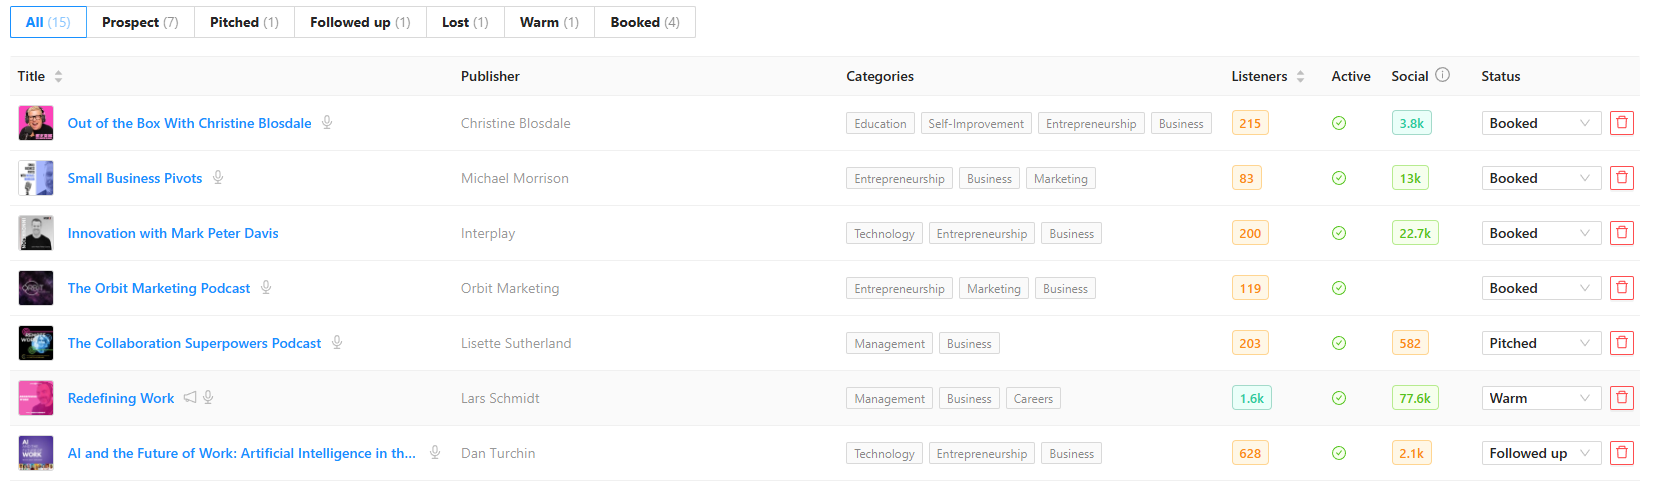Click the trash icon for Redefining Work

(1622, 398)
